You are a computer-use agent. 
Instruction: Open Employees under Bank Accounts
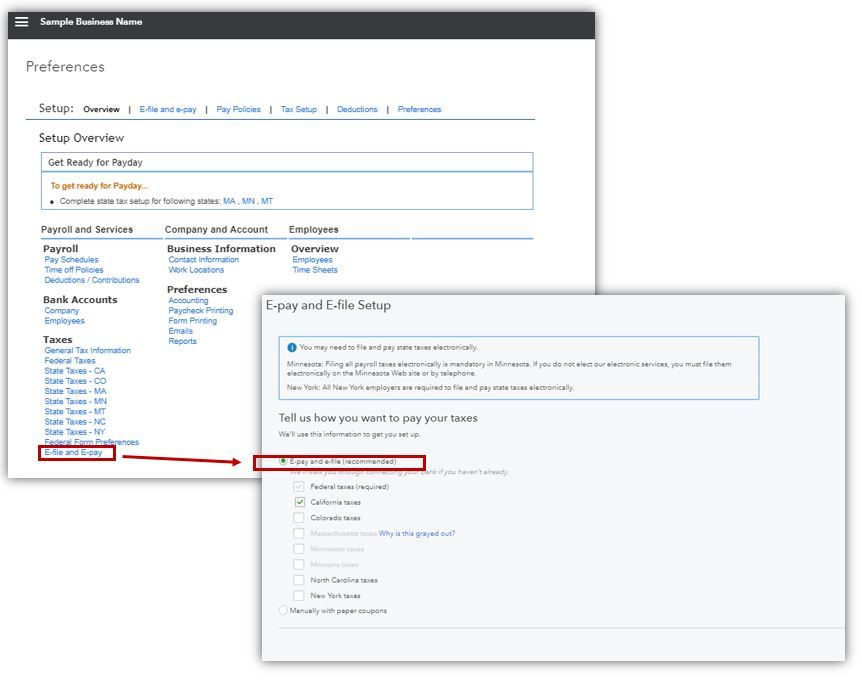pyautogui.click(x=64, y=321)
